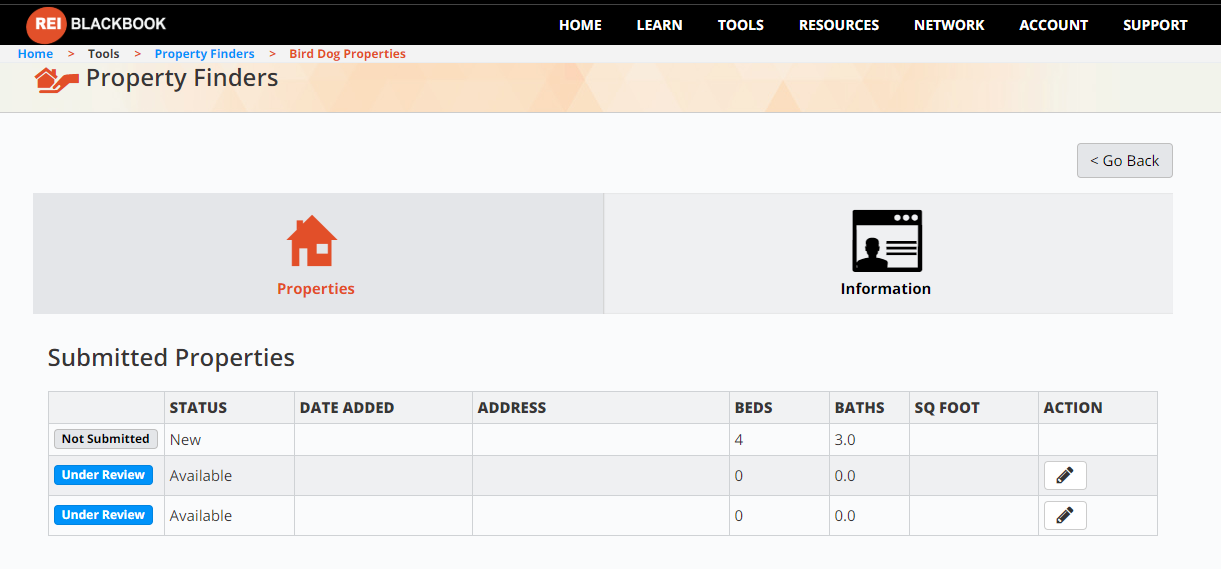Click Under Review badge in second row

[x=103, y=475]
